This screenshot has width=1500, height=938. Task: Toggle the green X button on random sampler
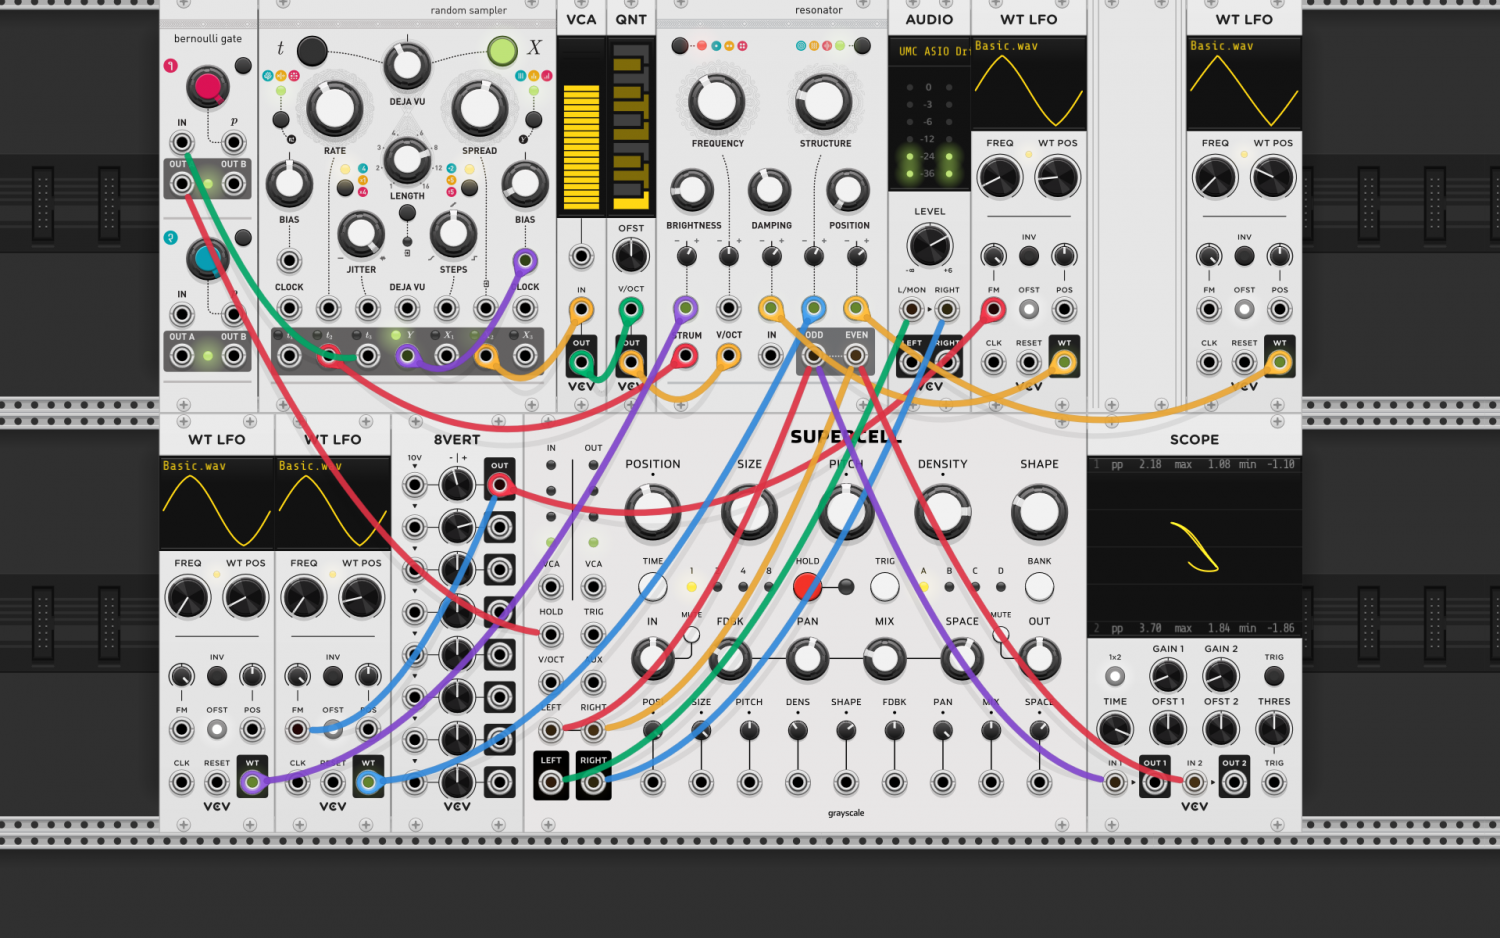(x=502, y=50)
